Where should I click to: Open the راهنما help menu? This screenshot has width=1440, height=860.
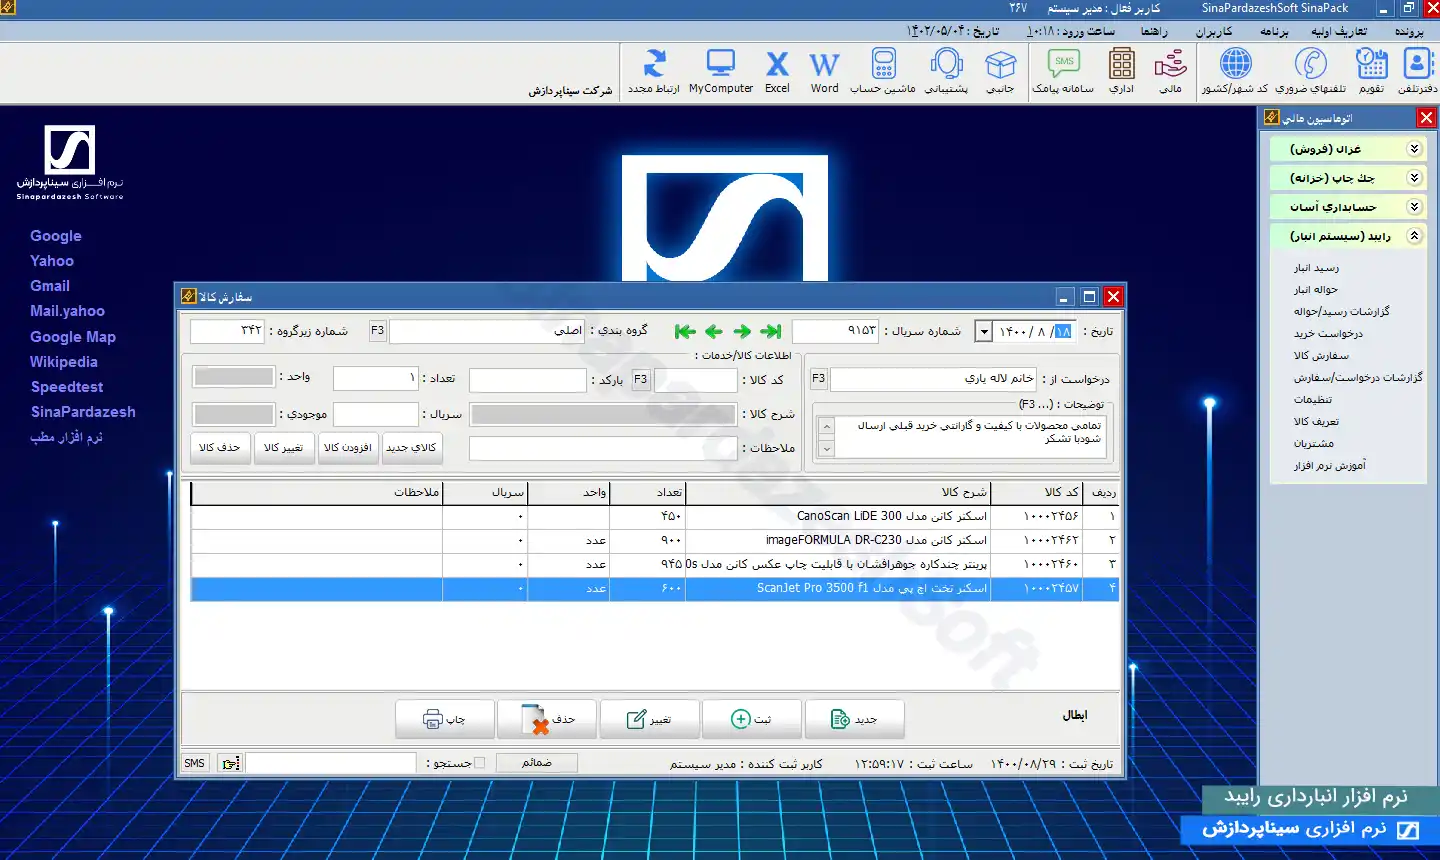point(1154,32)
